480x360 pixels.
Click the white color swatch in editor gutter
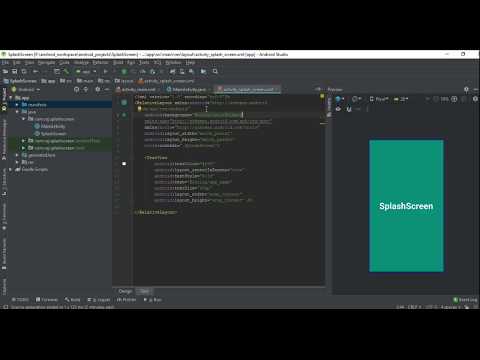[x=124, y=164]
